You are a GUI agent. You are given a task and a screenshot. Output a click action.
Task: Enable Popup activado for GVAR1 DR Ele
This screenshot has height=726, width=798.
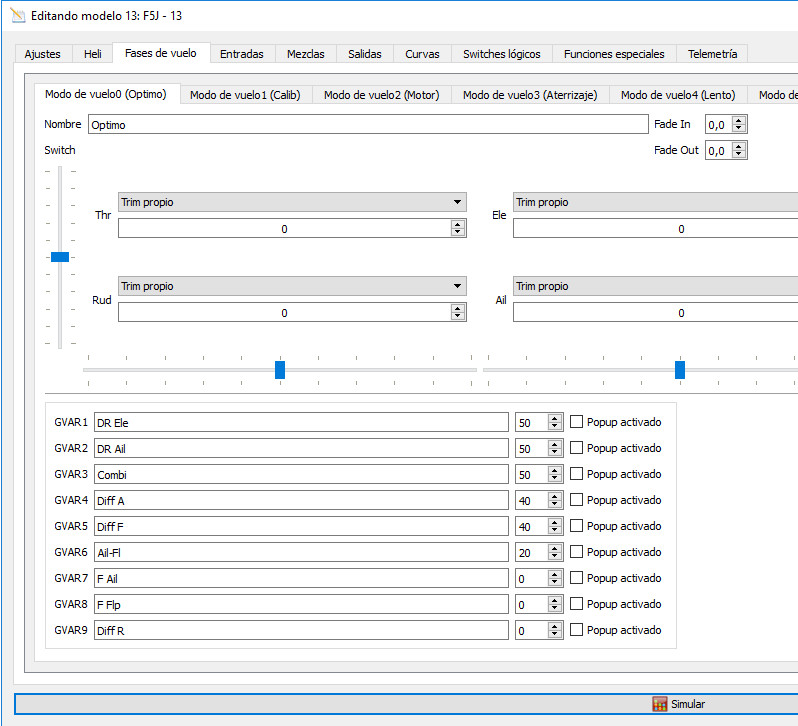[576, 422]
